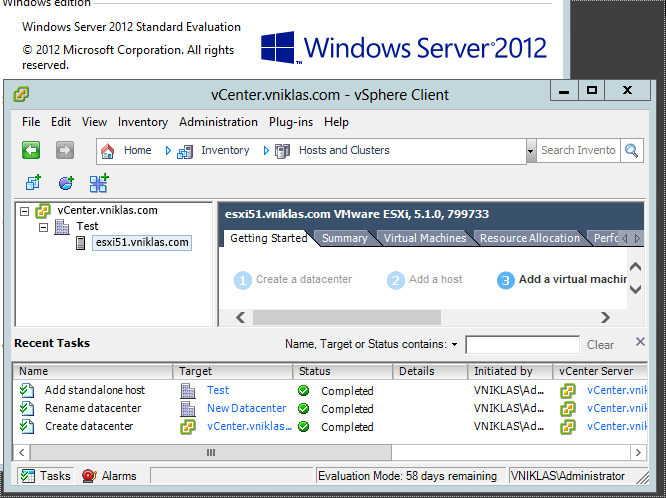Switch to the Resource Allocation tab
Screen dimensions: 666x498
tap(530, 238)
